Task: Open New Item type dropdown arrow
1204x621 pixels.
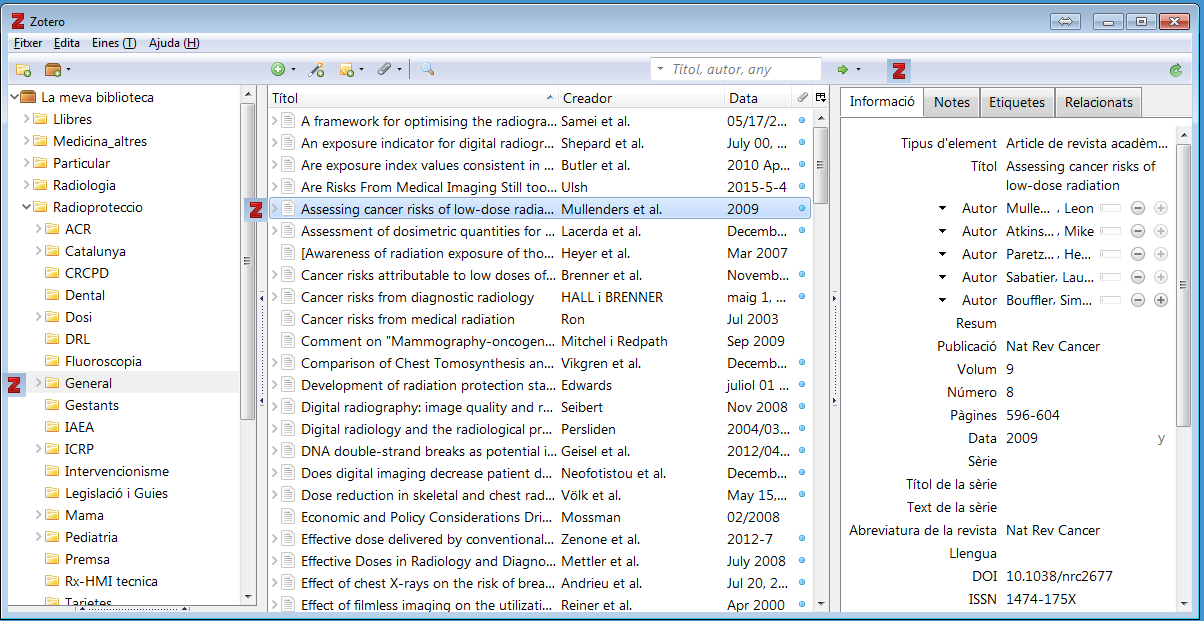Action: coord(293,70)
